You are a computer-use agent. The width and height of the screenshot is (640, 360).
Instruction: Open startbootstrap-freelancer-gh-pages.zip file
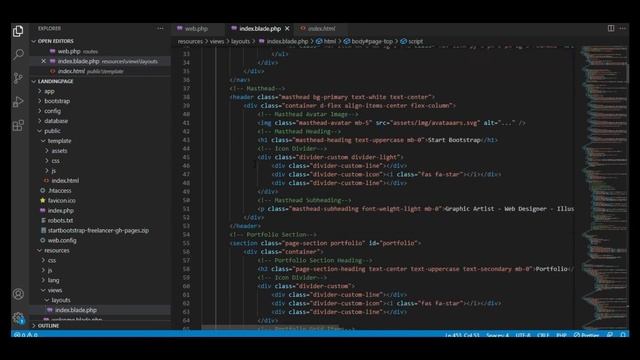click(100, 230)
